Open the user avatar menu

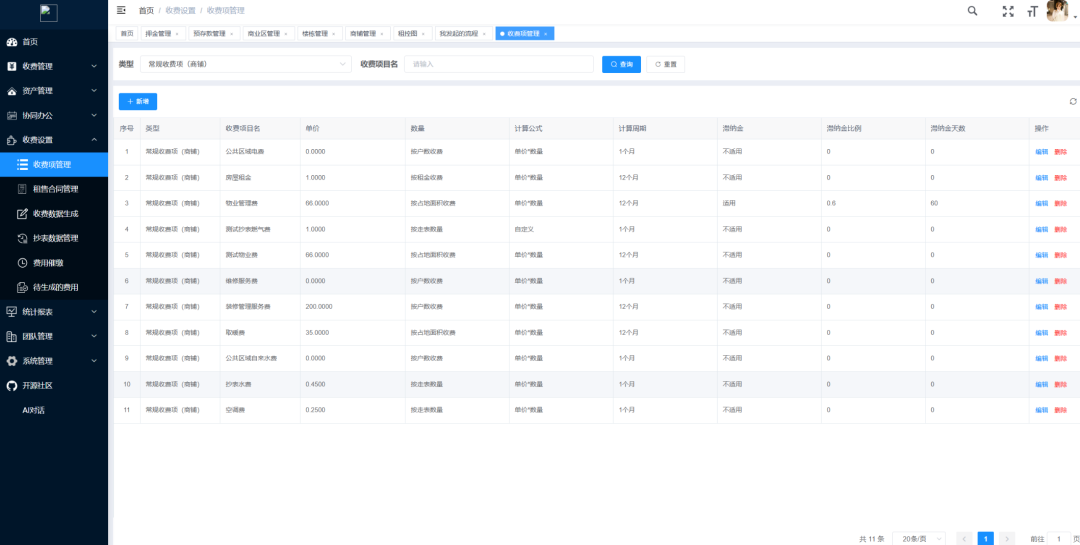1057,11
